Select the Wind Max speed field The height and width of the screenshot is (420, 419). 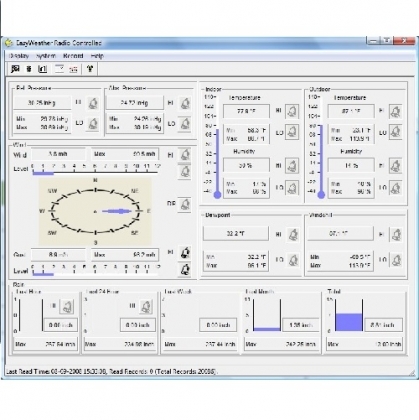(x=125, y=154)
